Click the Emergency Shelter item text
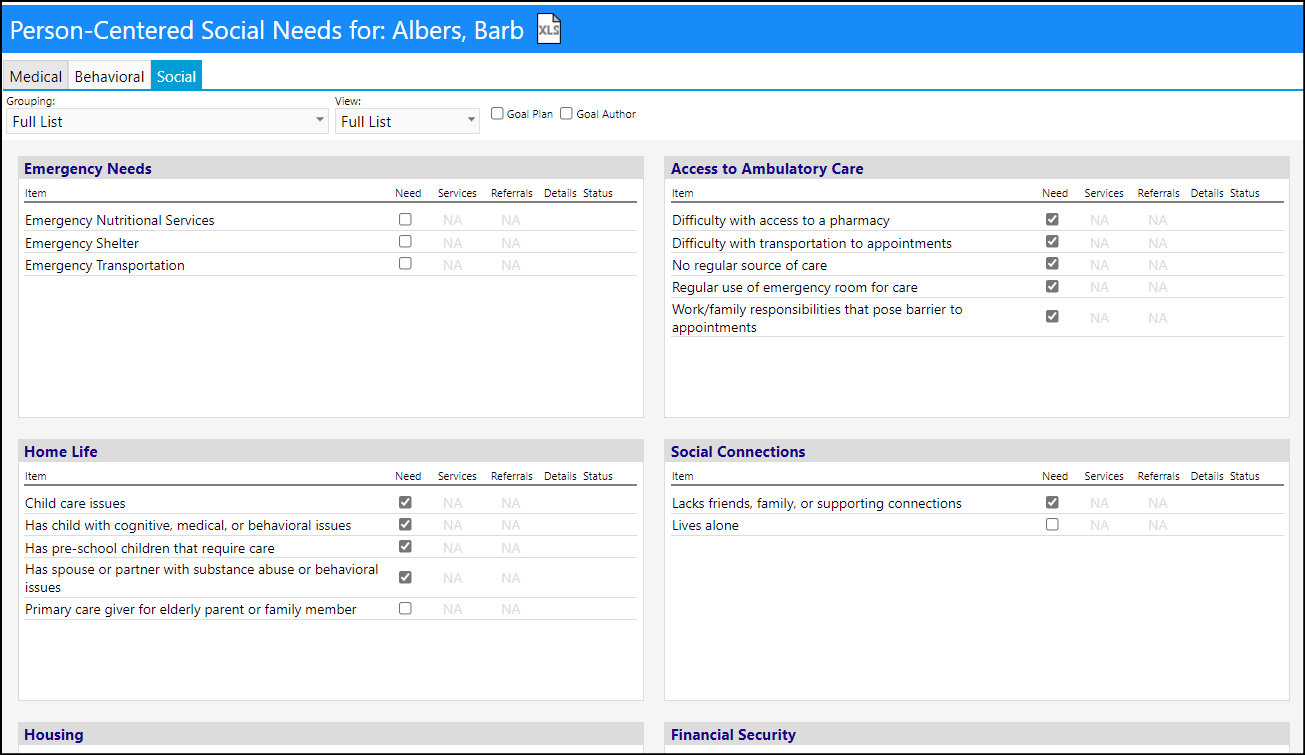 (82, 243)
